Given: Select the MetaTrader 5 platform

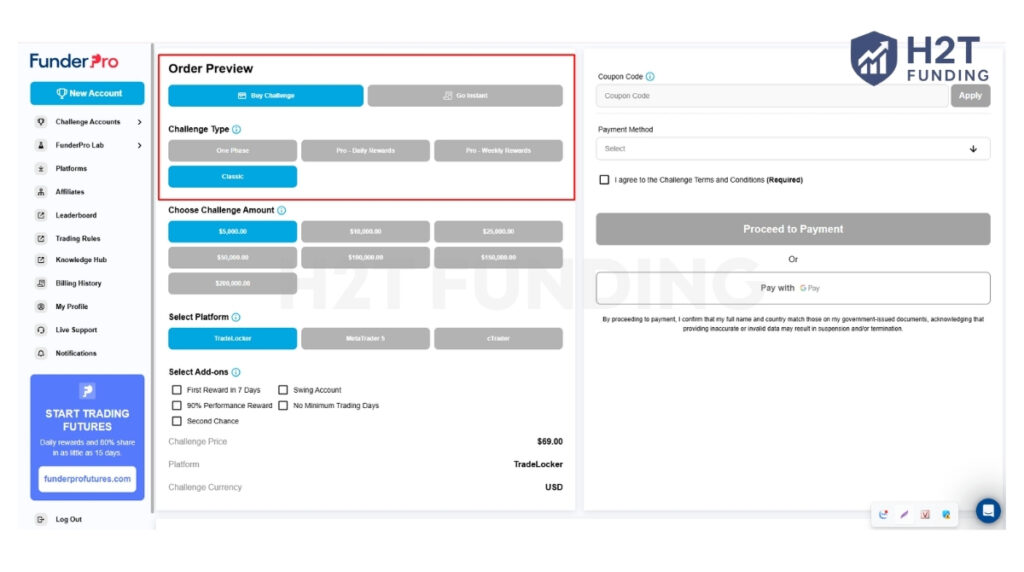Looking at the screenshot, I should pyautogui.click(x=365, y=338).
